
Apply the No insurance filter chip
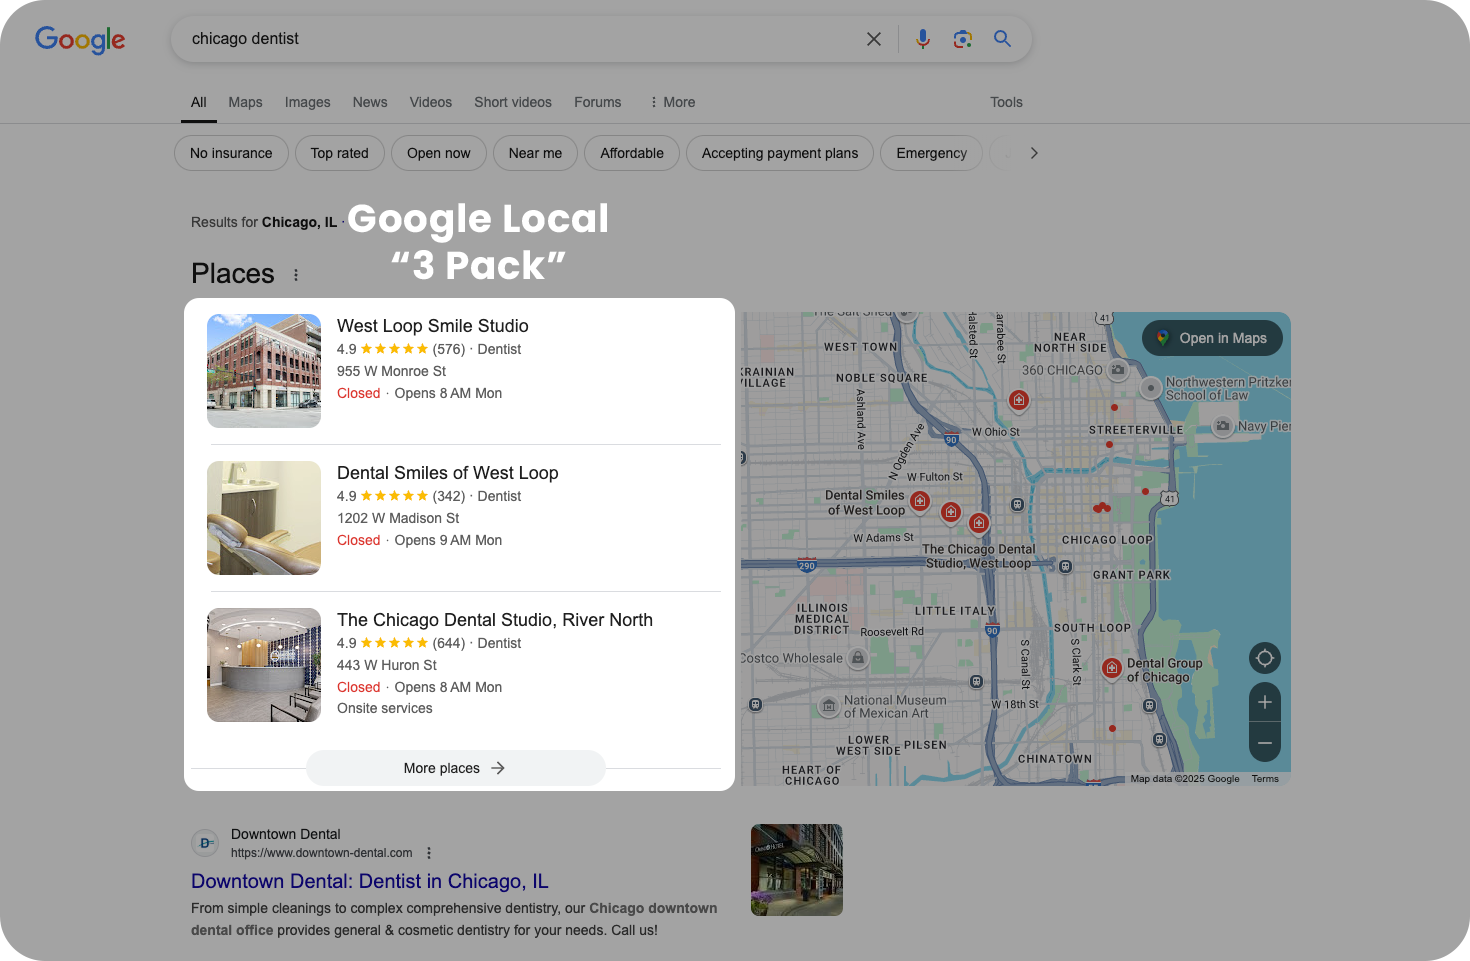tap(231, 153)
